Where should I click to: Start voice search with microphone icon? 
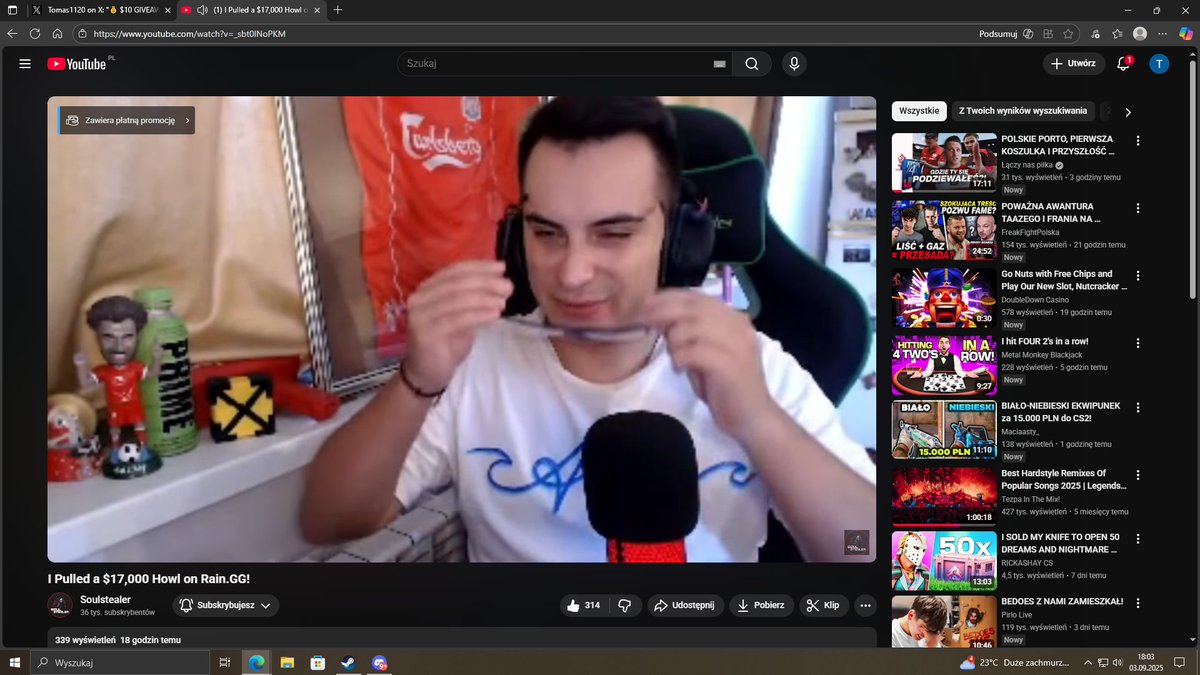click(x=794, y=64)
